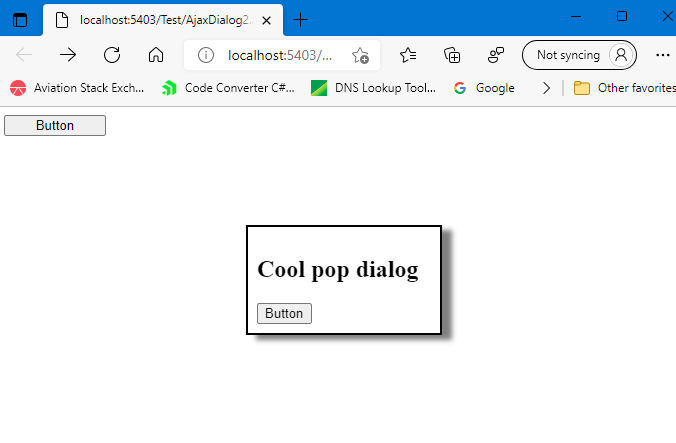Open the home page icon
Screen dimensions: 676x443
(x=156, y=55)
